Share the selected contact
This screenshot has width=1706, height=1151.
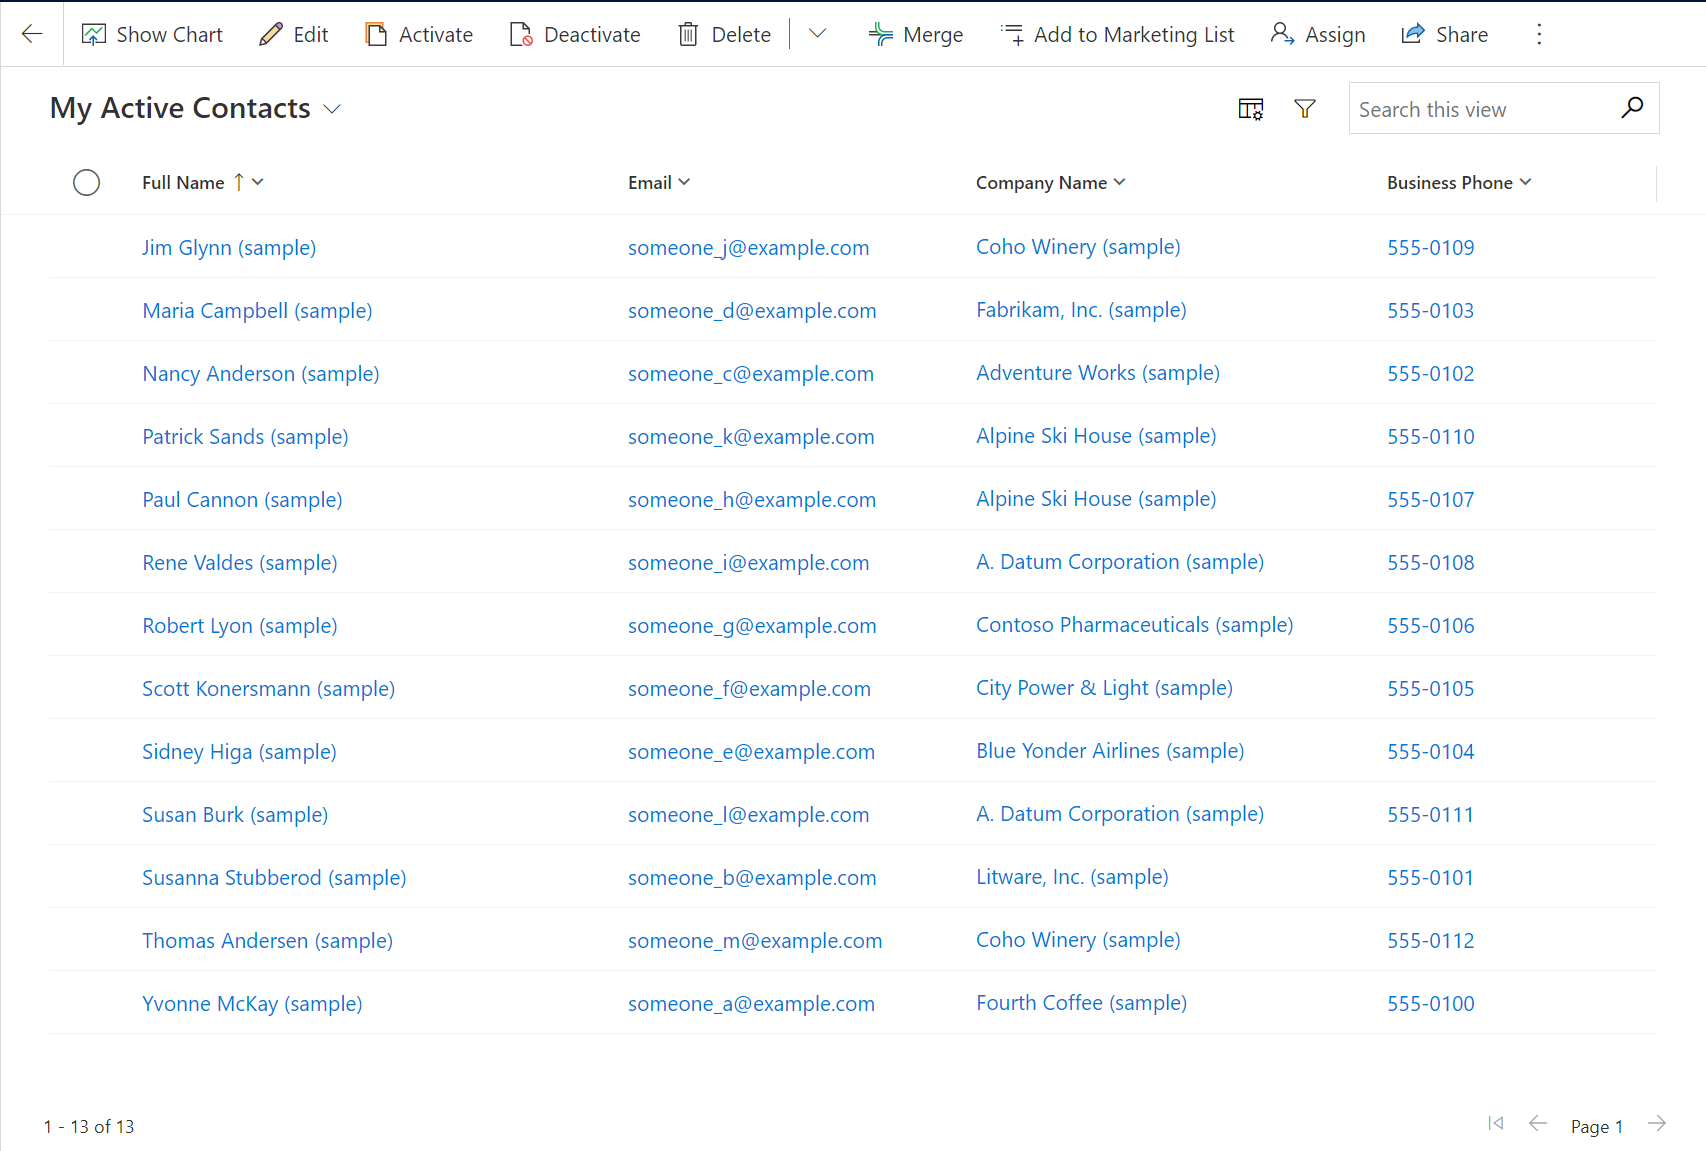[x=1445, y=34]
